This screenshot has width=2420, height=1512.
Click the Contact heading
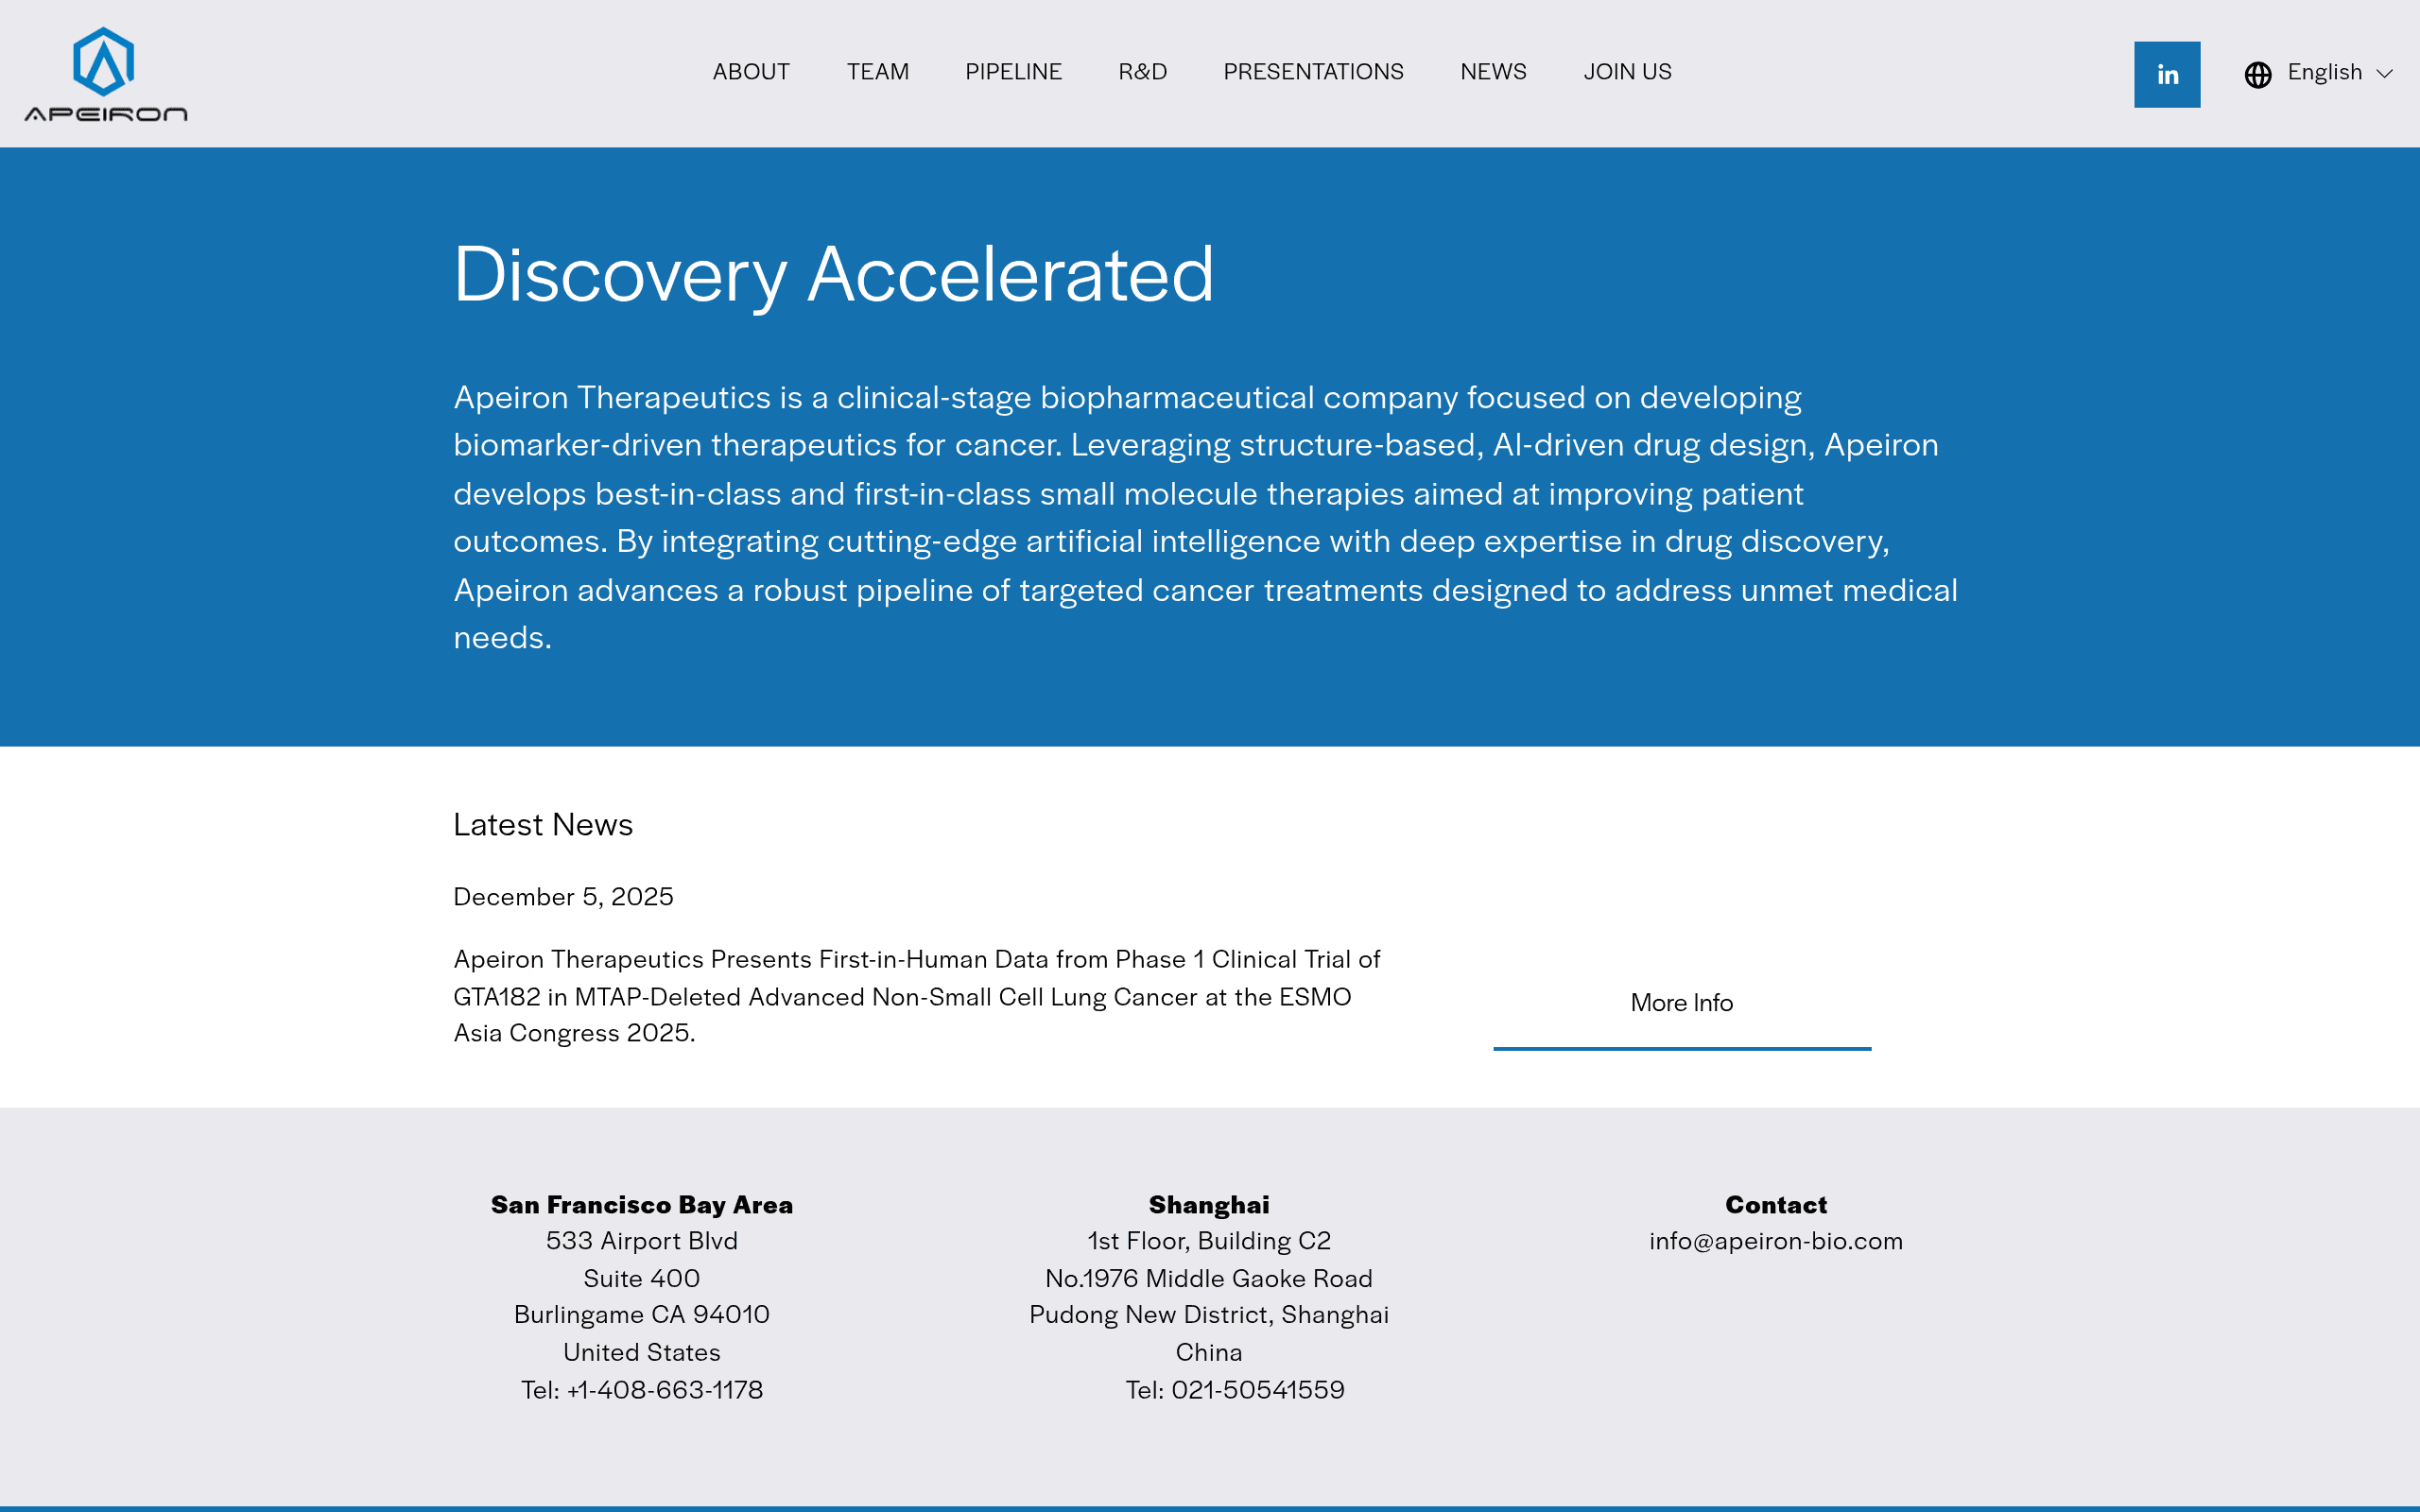[1776, 1205]
